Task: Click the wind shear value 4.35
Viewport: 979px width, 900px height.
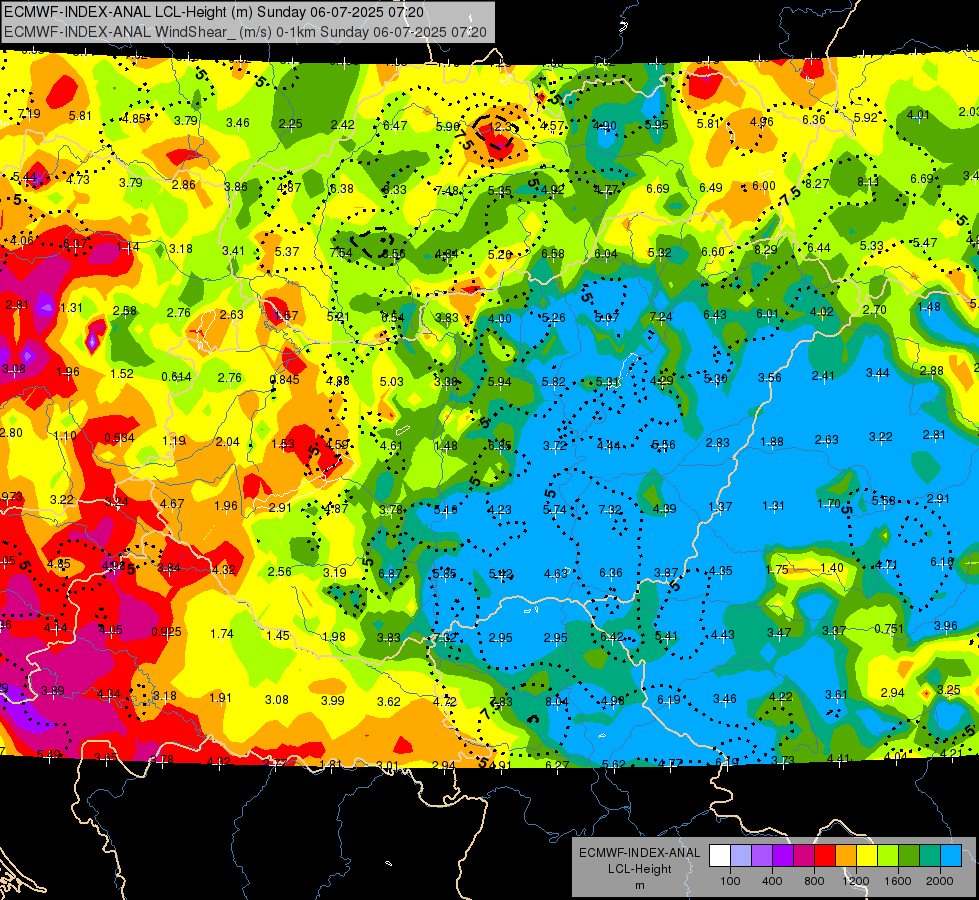Action: pos(721,570)
